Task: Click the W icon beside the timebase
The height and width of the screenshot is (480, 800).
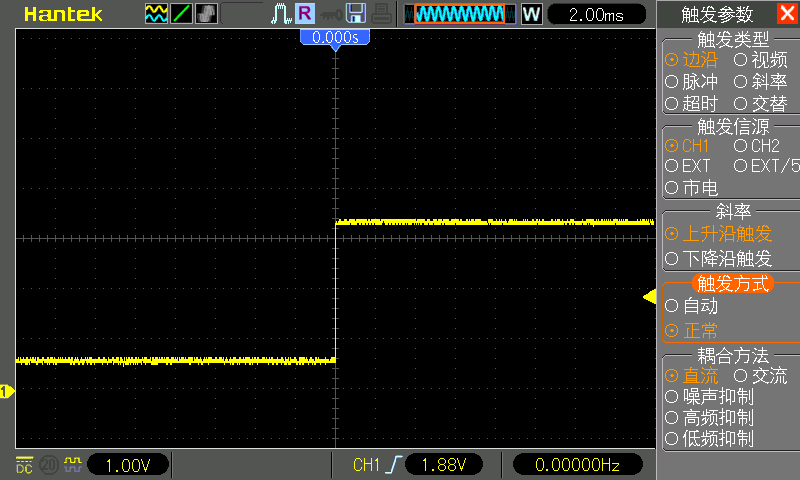Action: pyautogui.click(x=531, y=14)
